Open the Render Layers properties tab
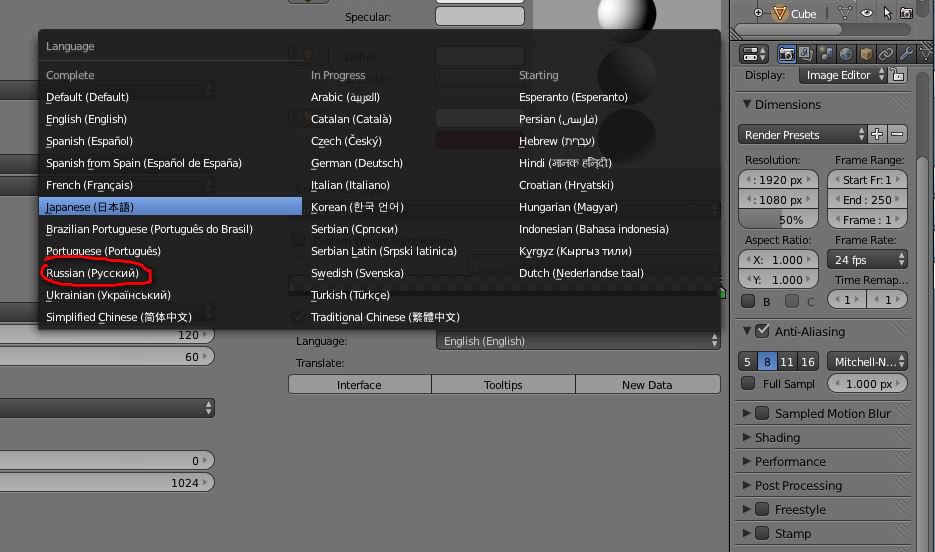This screenshot has height=552, width=935. (807, 54)
